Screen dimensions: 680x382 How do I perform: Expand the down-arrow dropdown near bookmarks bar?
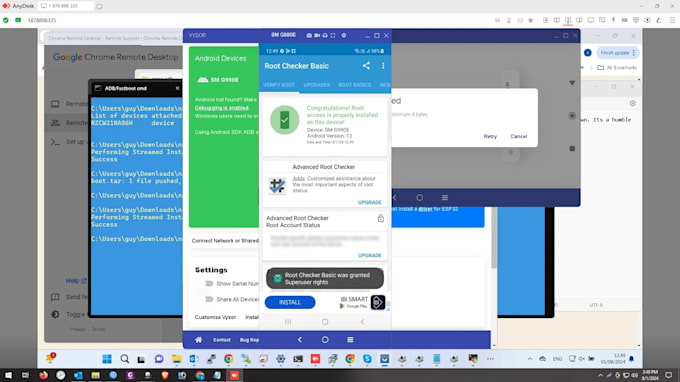coord(572,83)
